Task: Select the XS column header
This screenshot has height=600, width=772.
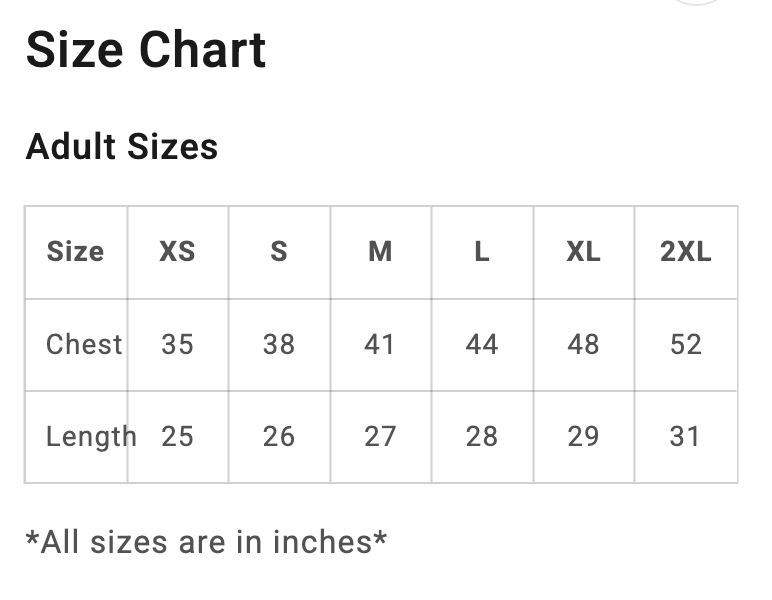Action: 177,252
